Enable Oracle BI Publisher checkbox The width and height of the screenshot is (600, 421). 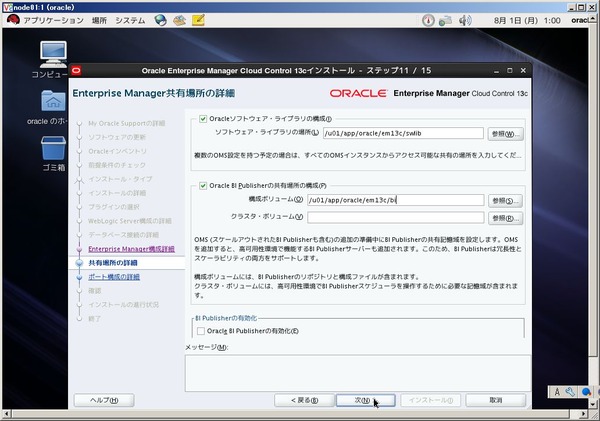coord(201,331)
